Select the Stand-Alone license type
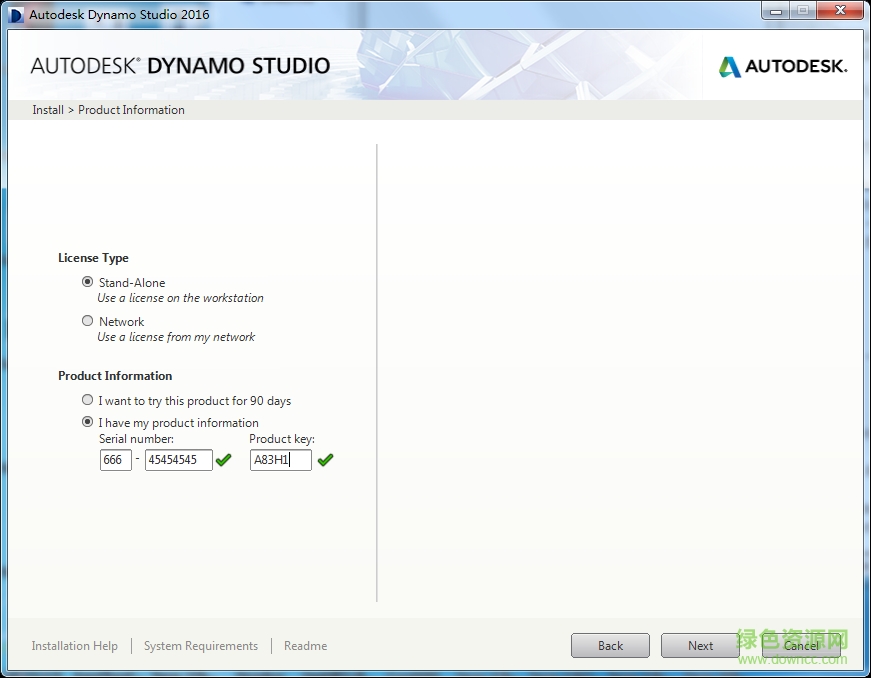Image resolution: width=871 pixels, height=678 pixels. [x=87, y=281]
